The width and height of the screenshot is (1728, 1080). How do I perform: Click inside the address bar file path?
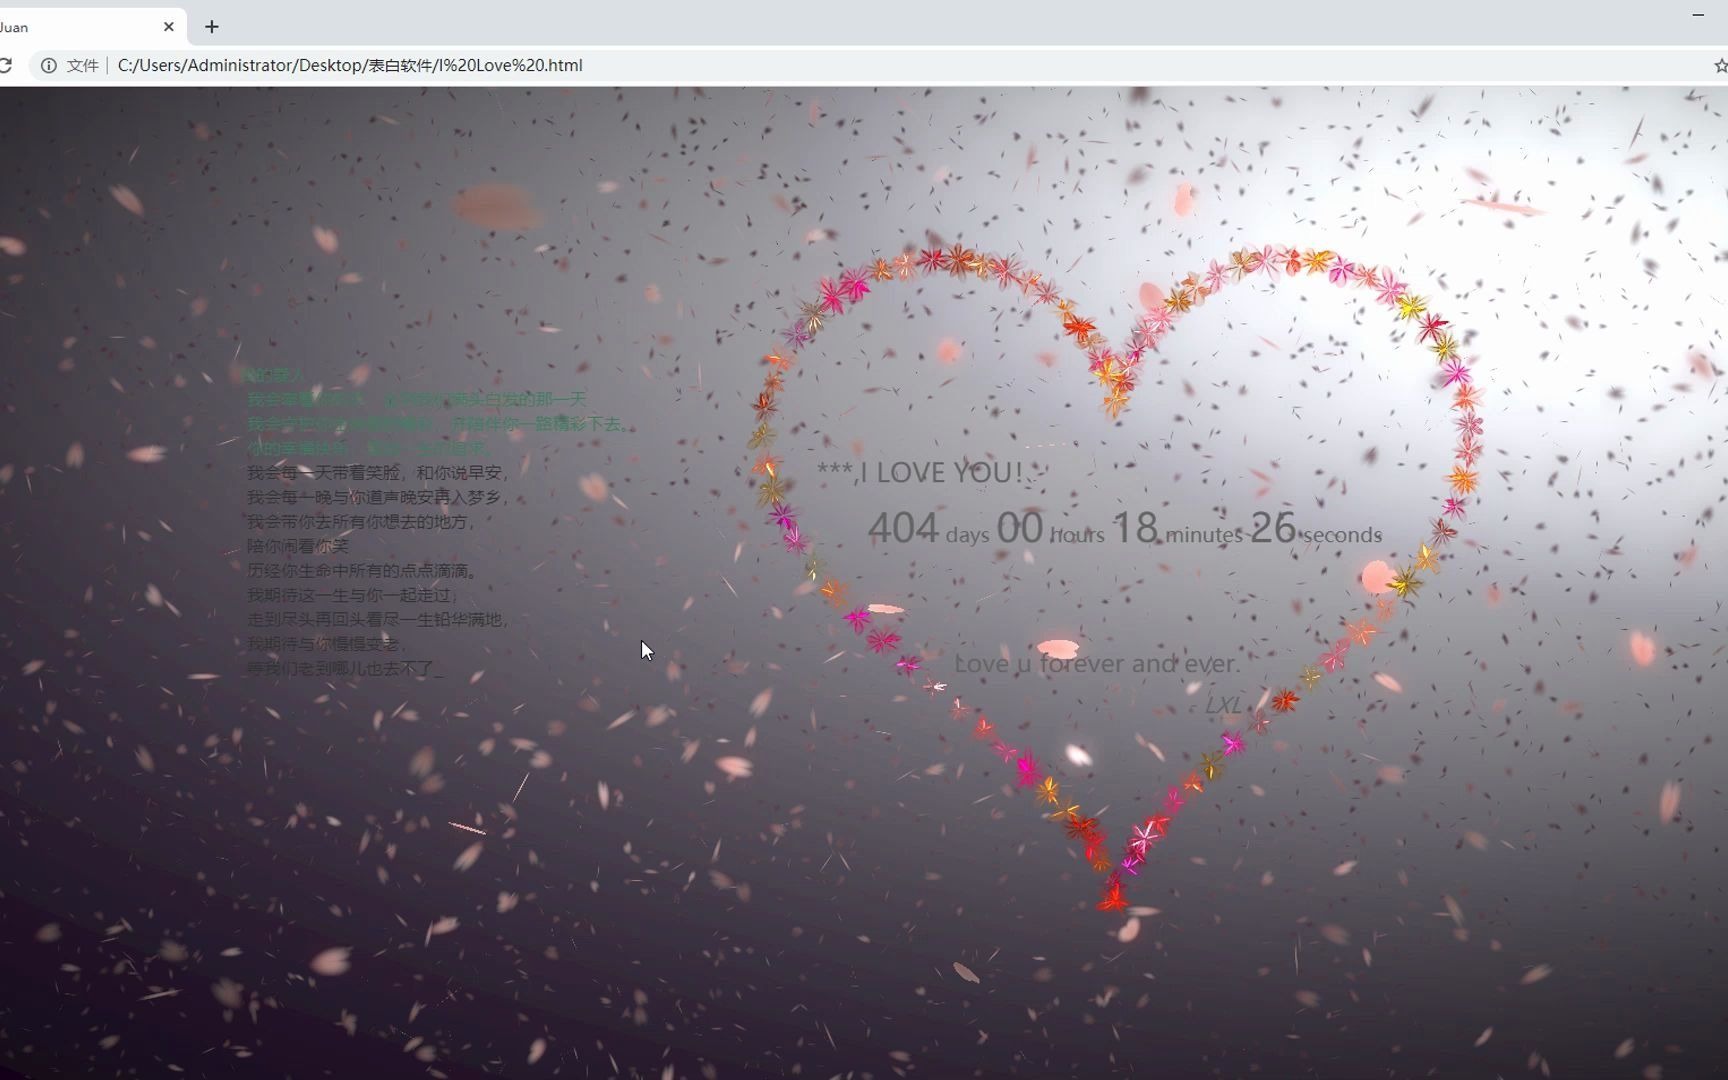pos(350,65)
